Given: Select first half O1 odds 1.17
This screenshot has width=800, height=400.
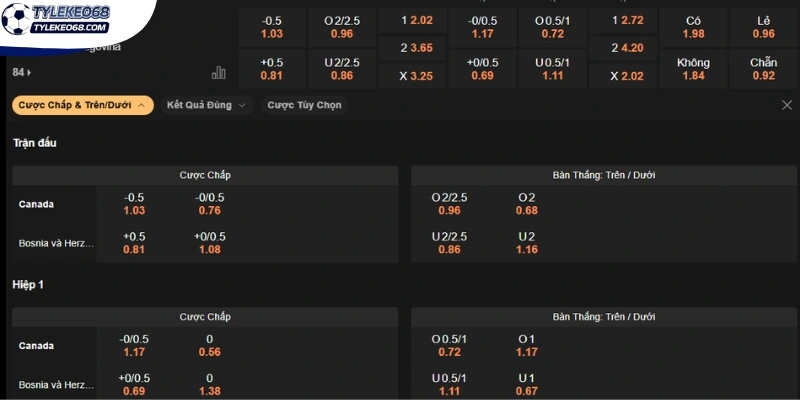Looking at the screenshot, I should (527, 345).
